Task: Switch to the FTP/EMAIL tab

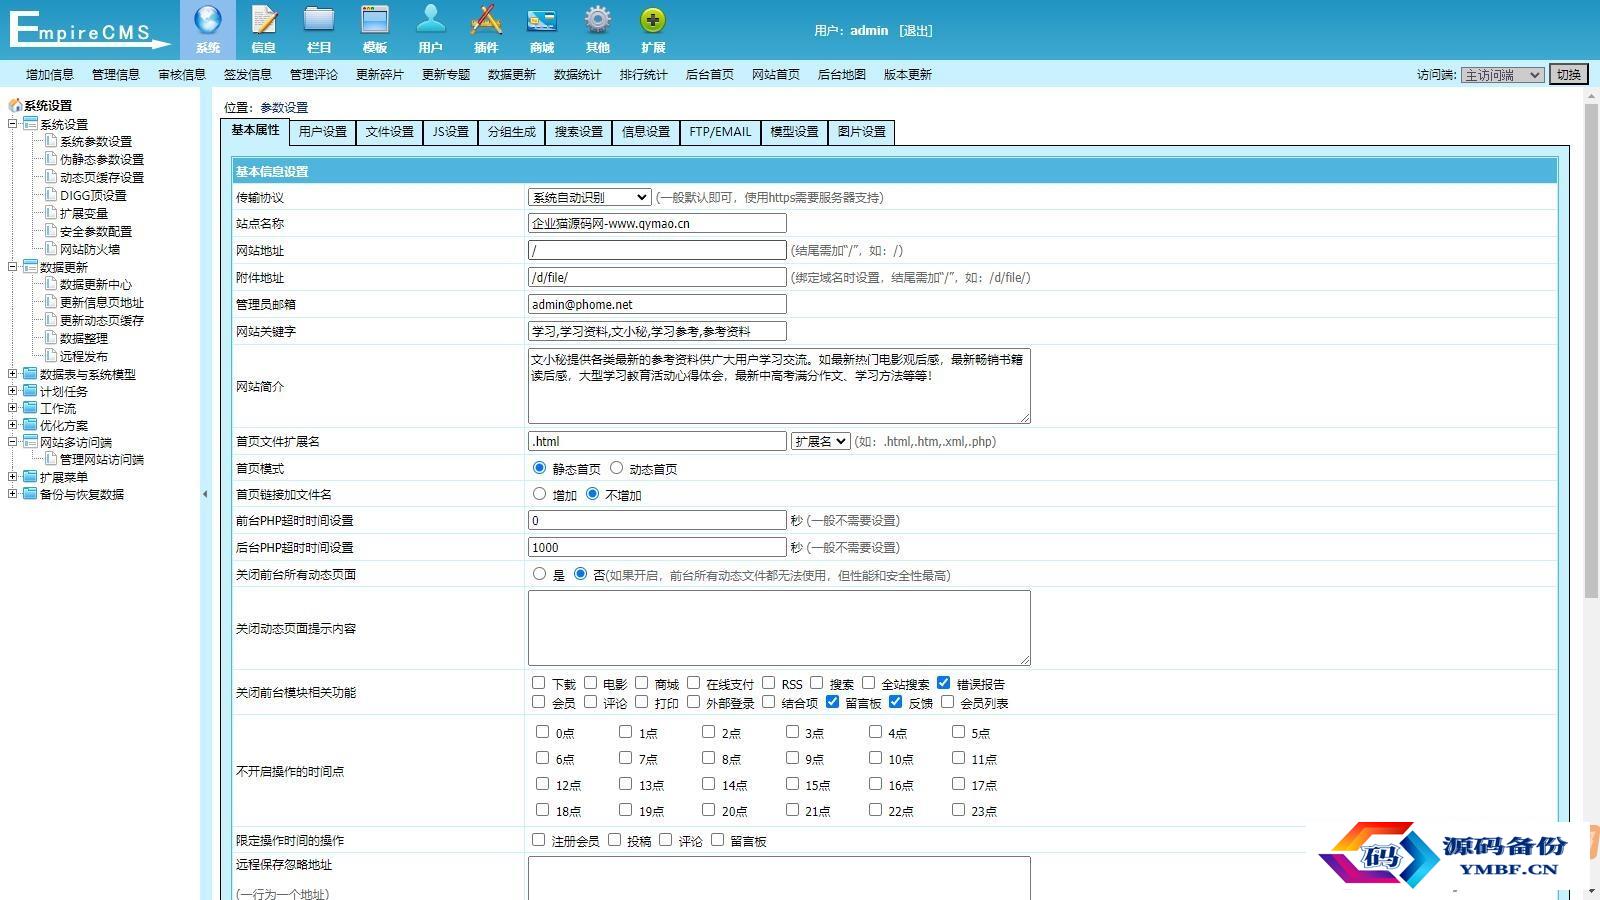Action: (720, 132)
